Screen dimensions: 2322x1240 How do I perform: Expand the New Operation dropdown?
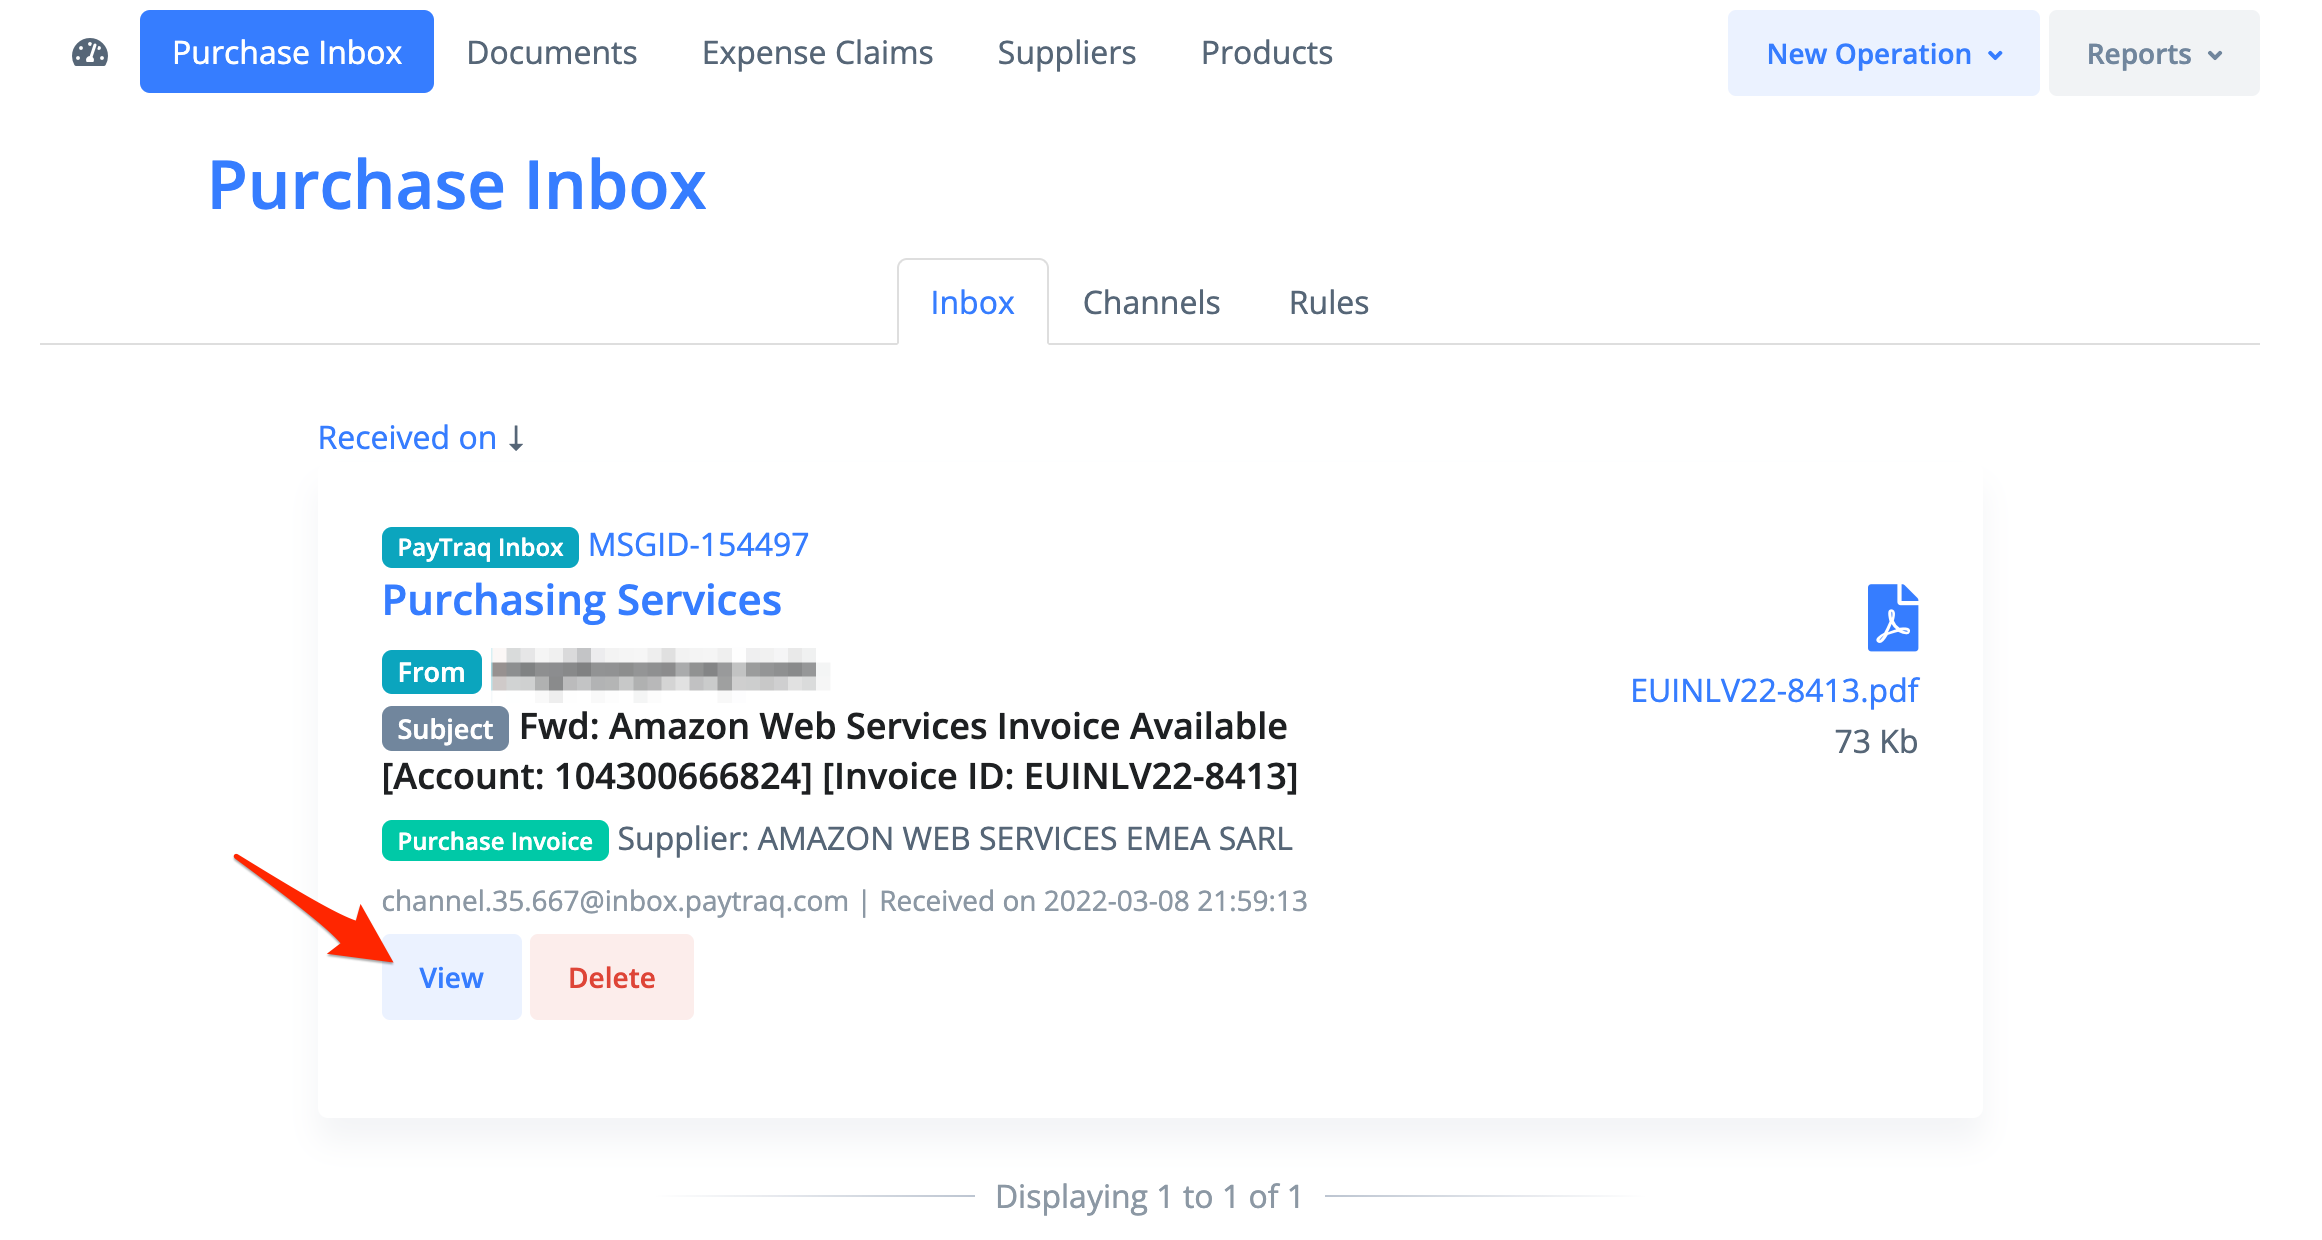[1883, 53]
